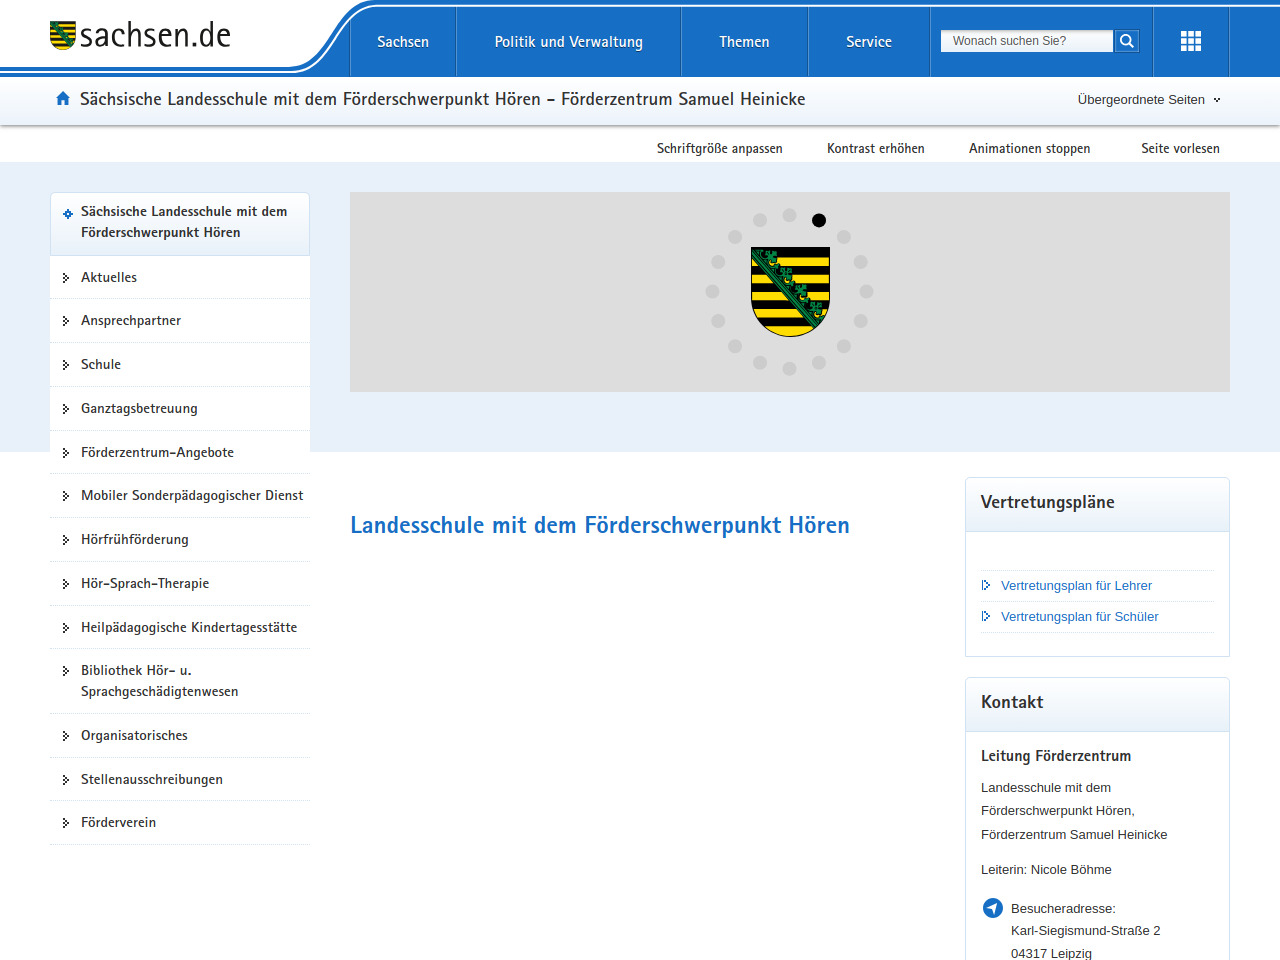
Task: Click arrow icon beside Vertretungsplan für Lehrer
Action: (x=986, y=586)
